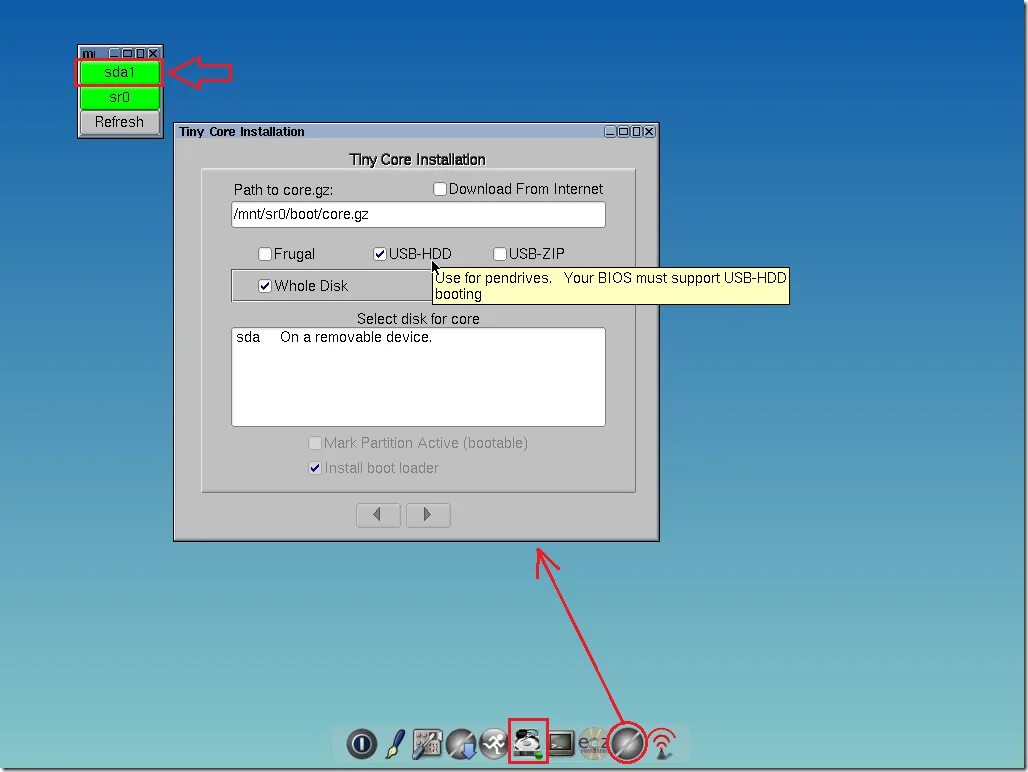Click the Path to core.gz input field
The image size is (1028, 772).
[x=418, y=214]
